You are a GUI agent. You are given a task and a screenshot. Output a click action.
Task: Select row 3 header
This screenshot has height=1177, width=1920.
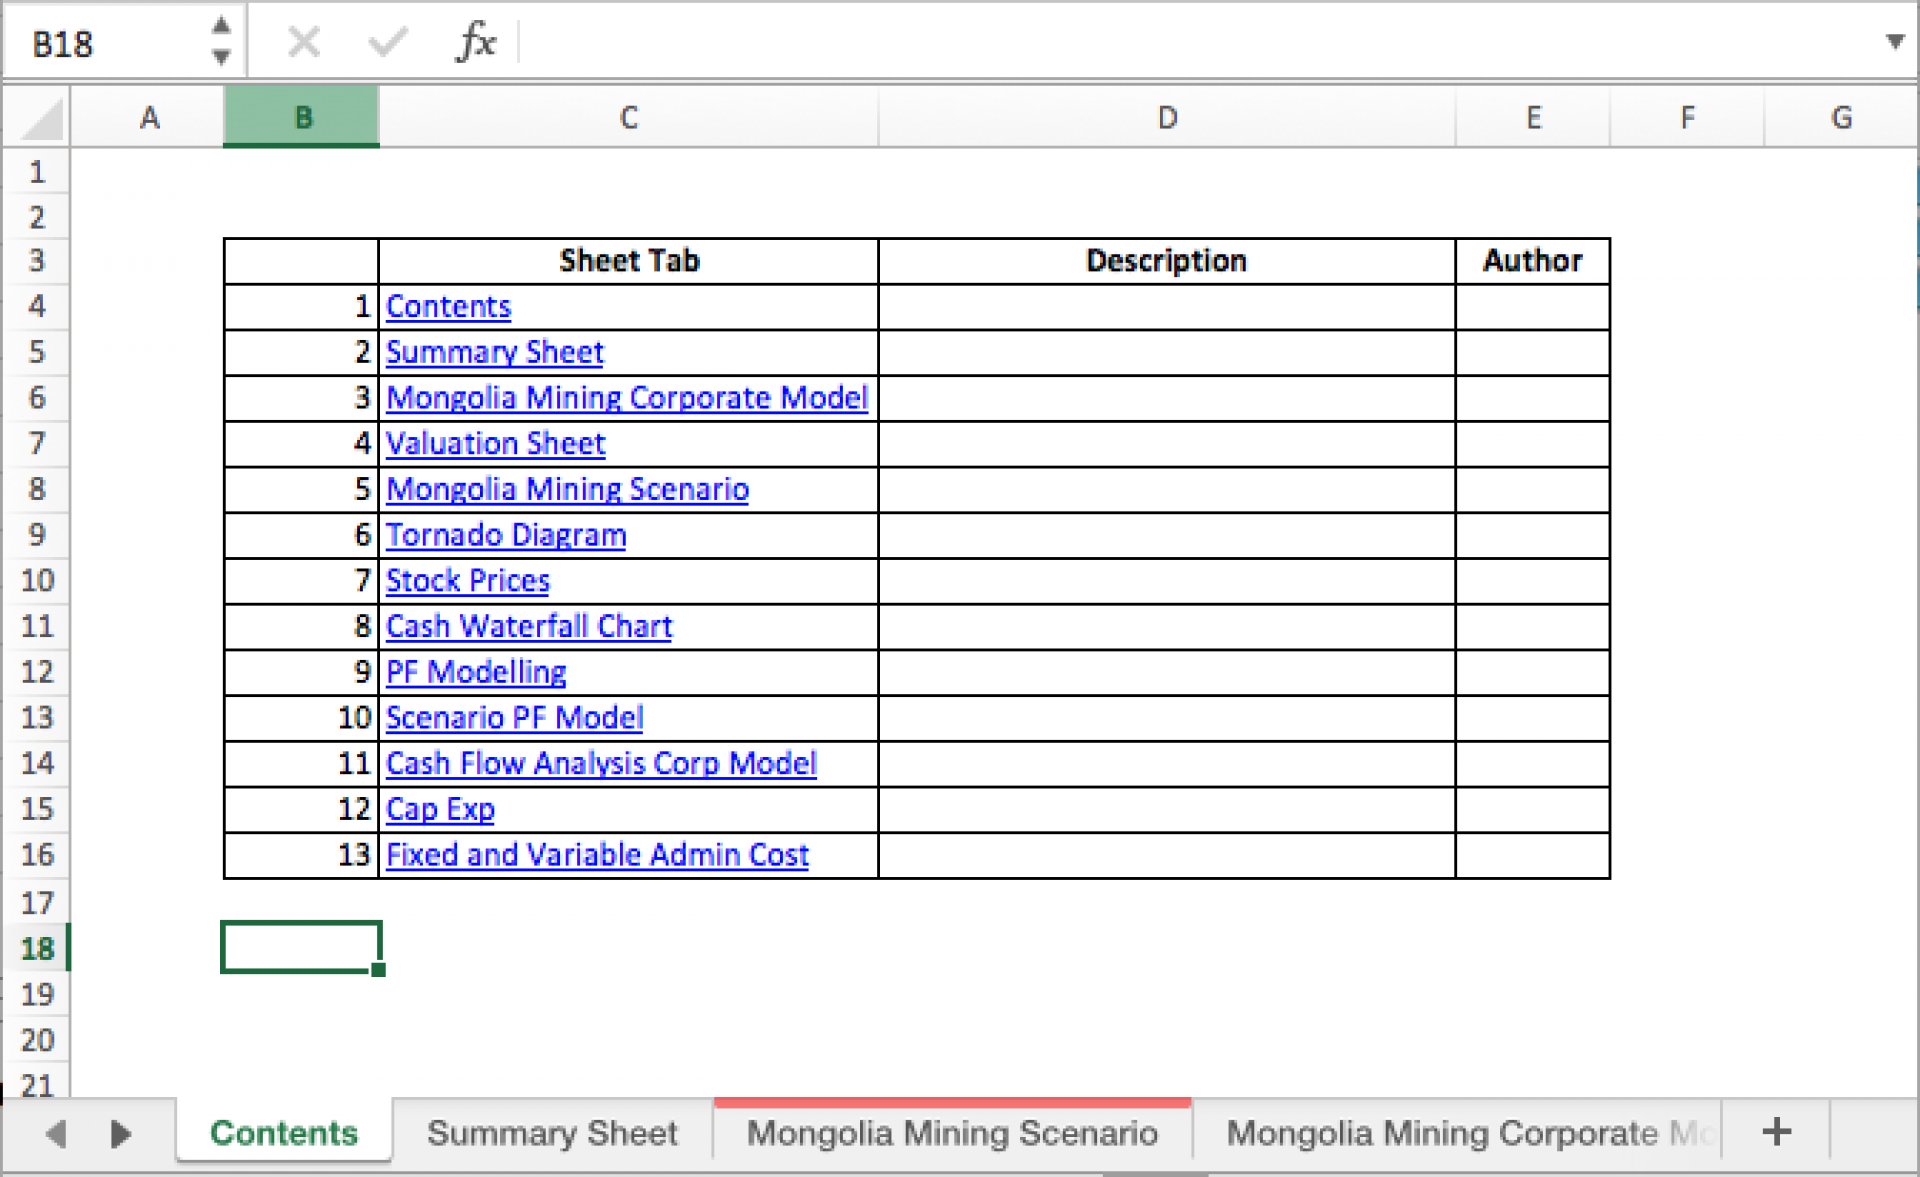click(37, 261)
